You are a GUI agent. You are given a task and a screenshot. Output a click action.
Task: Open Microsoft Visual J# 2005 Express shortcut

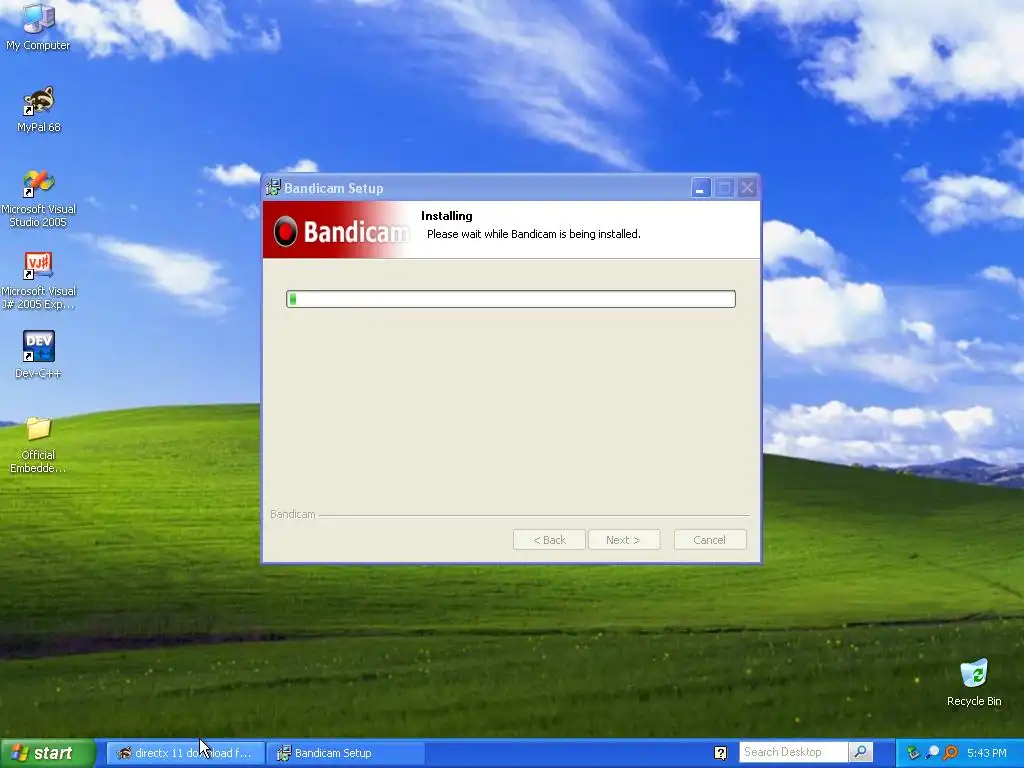pos(38,280)
